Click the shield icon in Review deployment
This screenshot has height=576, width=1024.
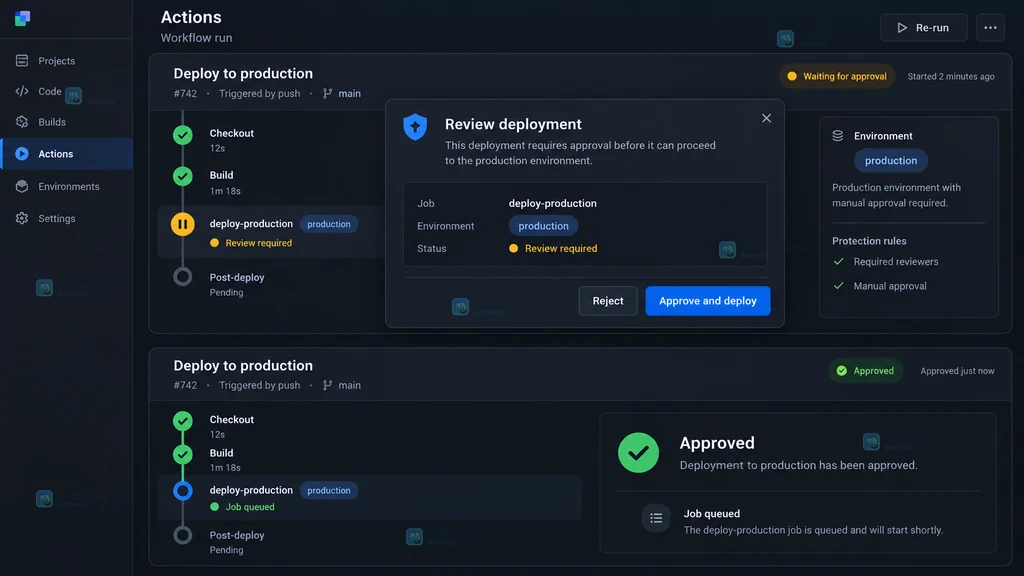pos(415,127)
